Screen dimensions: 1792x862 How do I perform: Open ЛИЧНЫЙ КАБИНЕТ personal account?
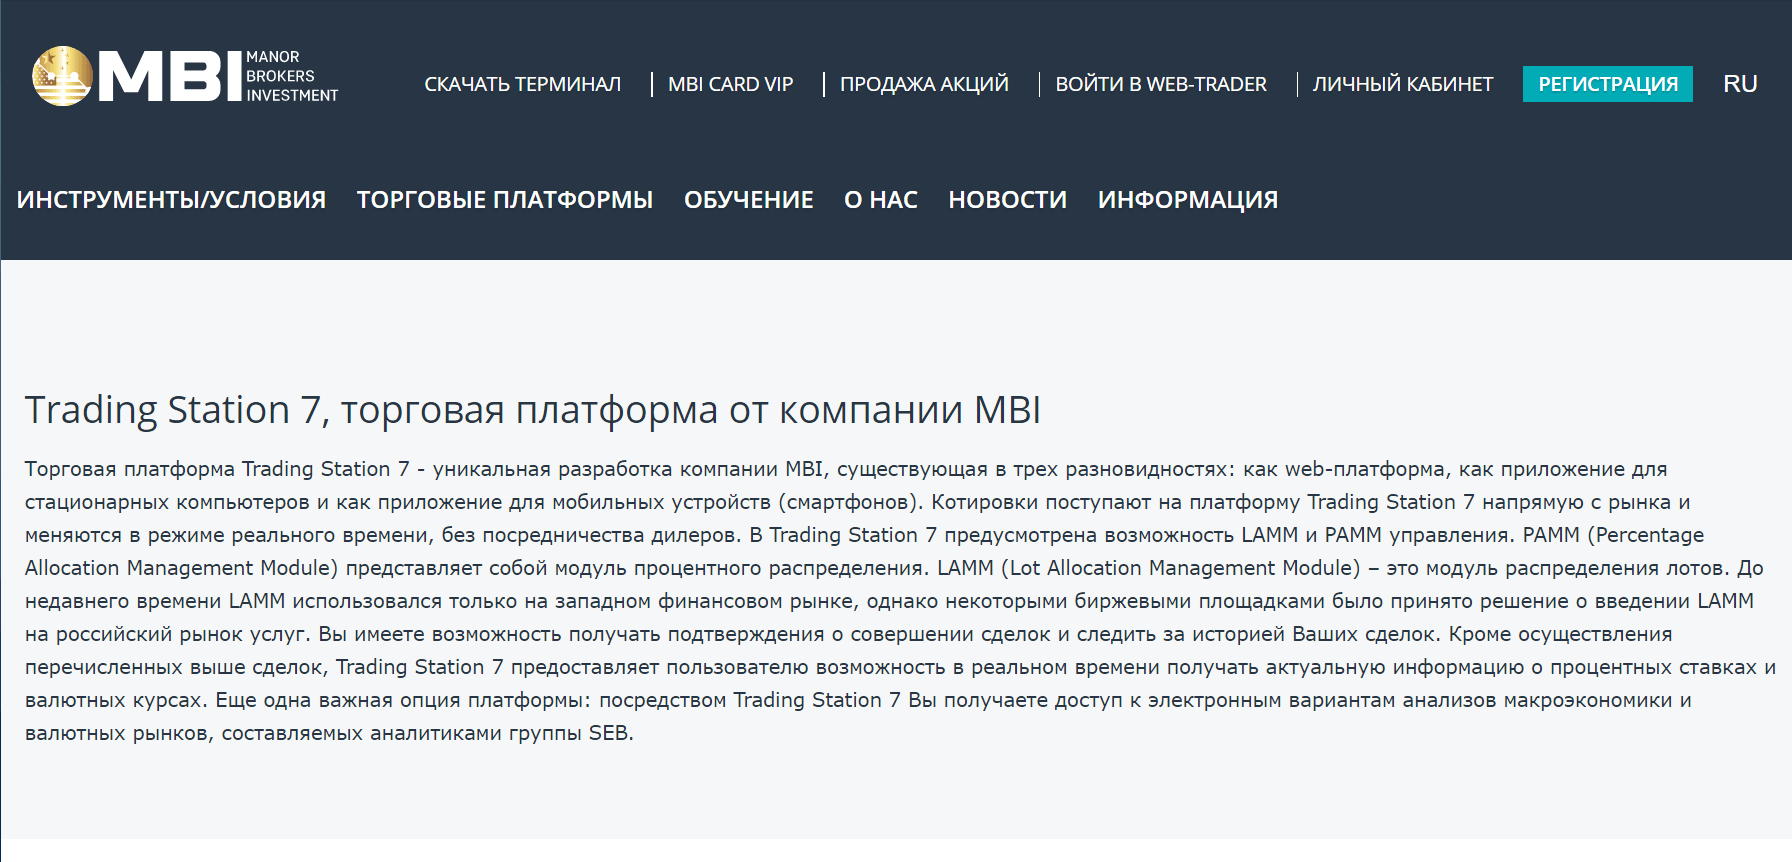coord(1402,84)
